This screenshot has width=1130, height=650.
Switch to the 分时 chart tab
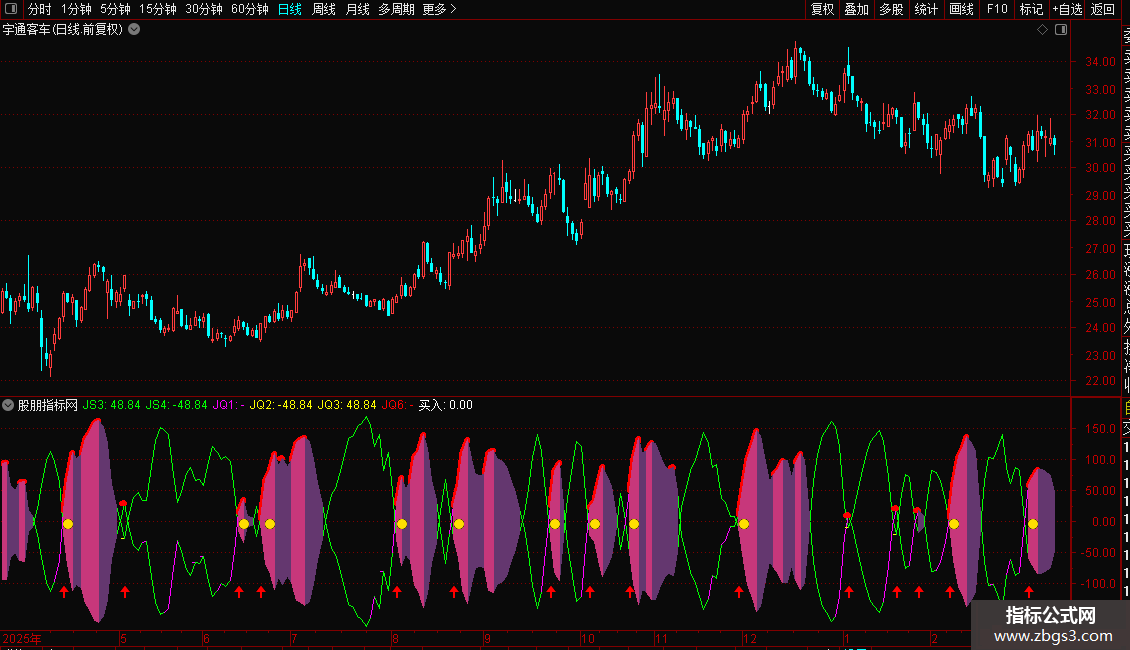(40, 9)
